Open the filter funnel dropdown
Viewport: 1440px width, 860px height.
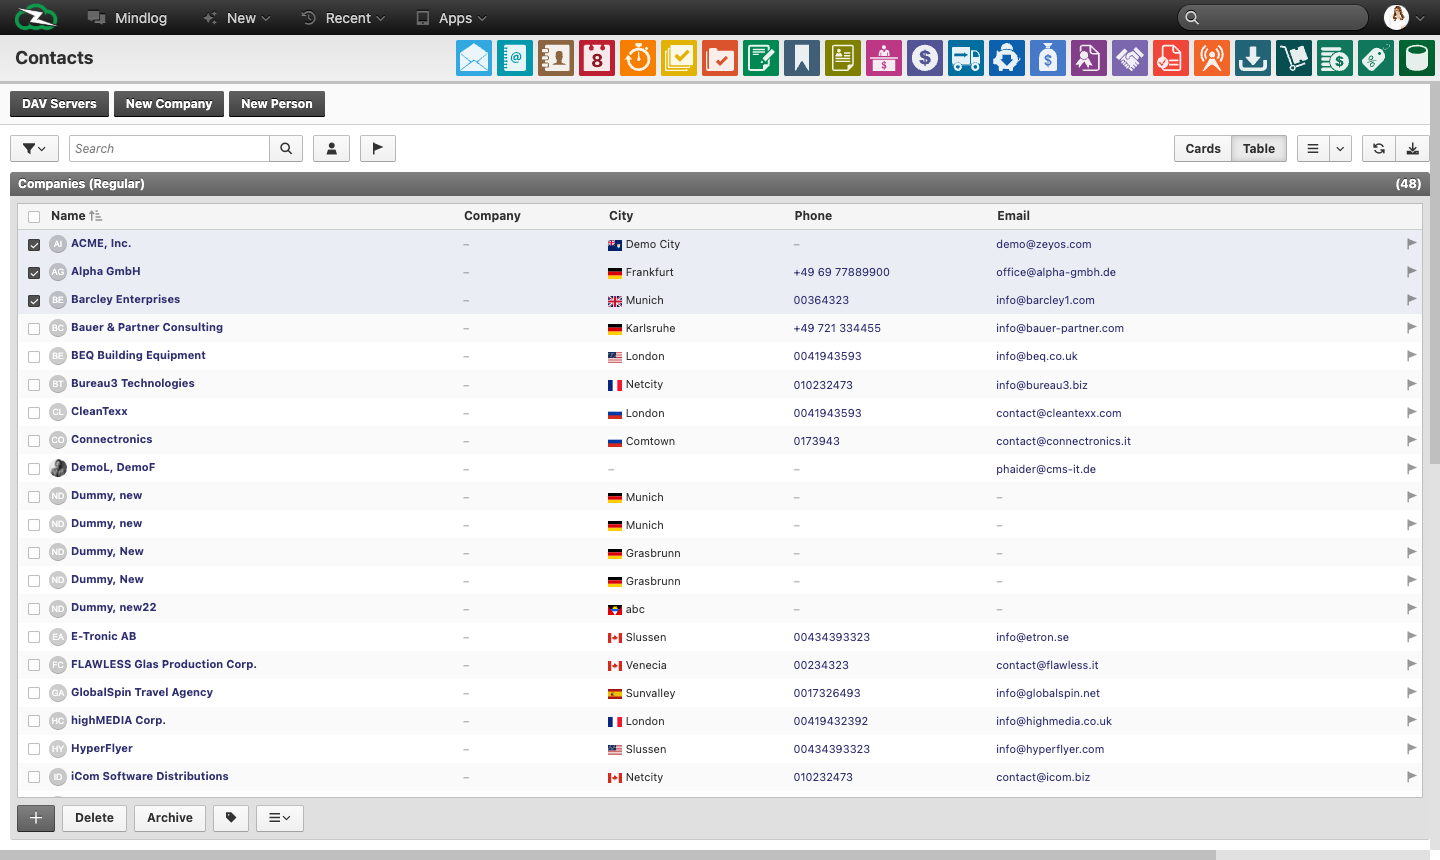[x=34, y=149]
